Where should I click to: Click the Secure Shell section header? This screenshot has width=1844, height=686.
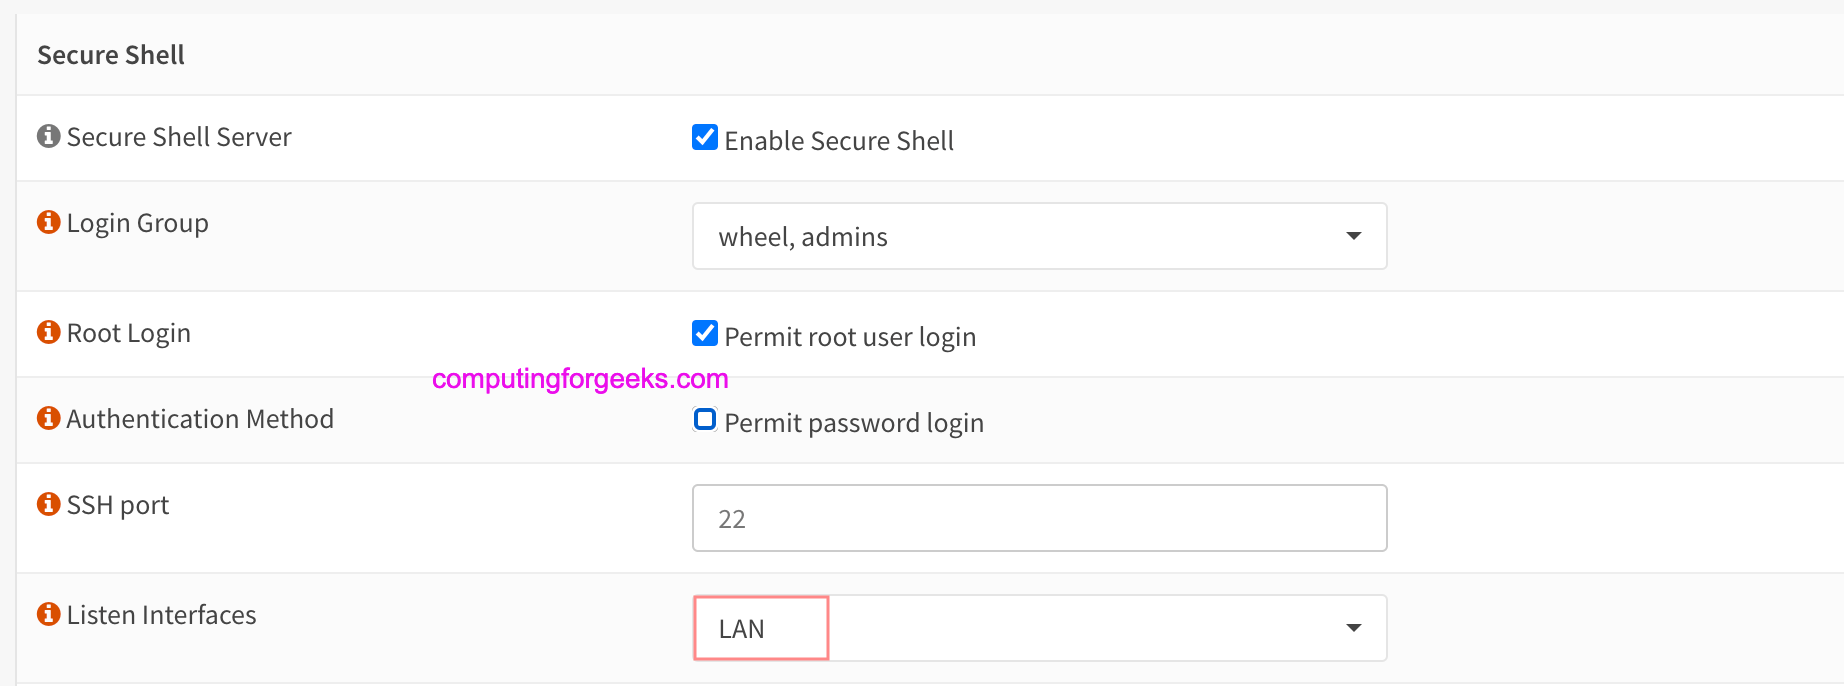coord(110,54)
